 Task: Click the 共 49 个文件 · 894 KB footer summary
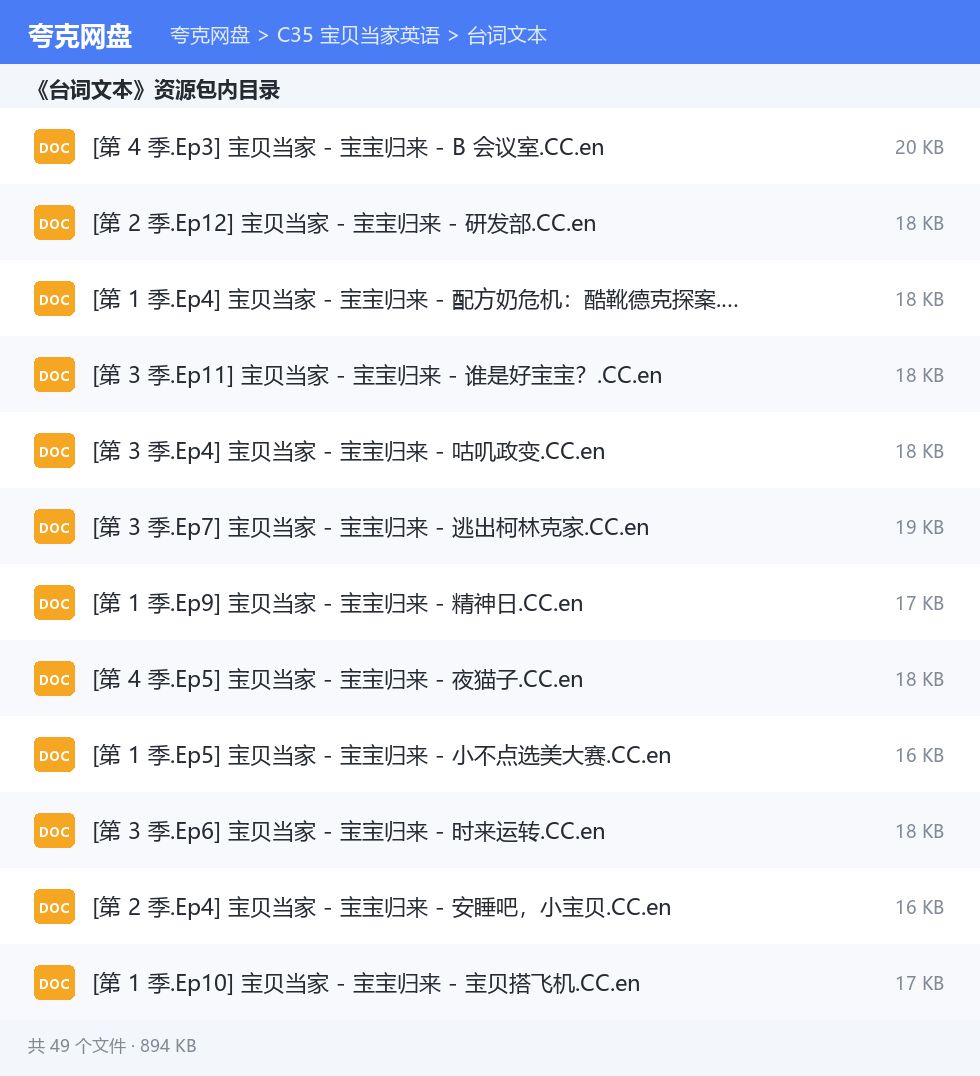pyautogui.click(x=112, y=1046)
